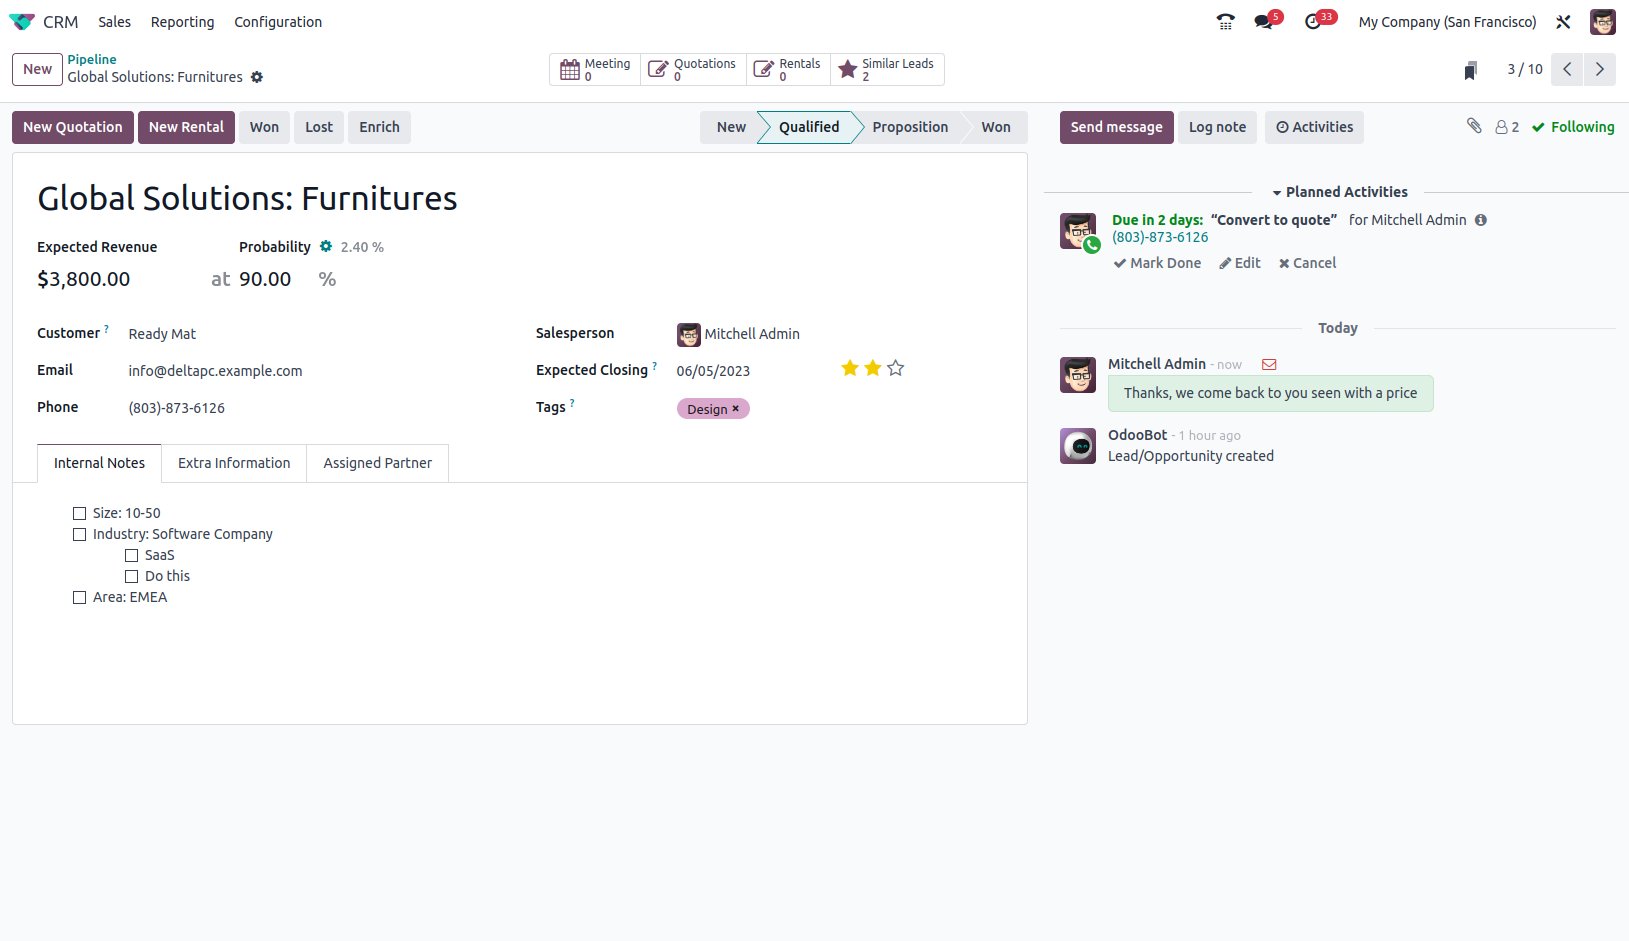Open the activities clock icon with 33 badge
This screenshot has height=941, width=1629.
1313,22
